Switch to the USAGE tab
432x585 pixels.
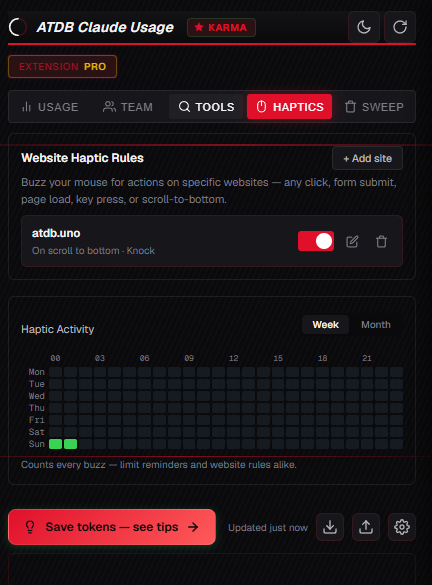pos(50,107)
